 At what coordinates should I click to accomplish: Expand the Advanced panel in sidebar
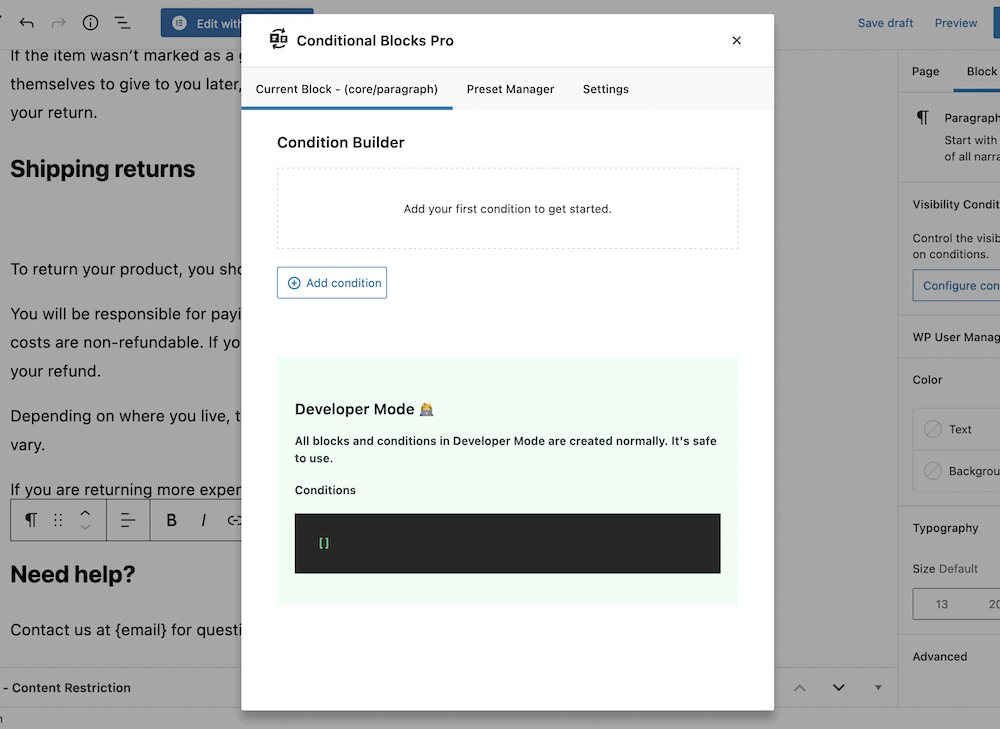click(x=950, y=656)
